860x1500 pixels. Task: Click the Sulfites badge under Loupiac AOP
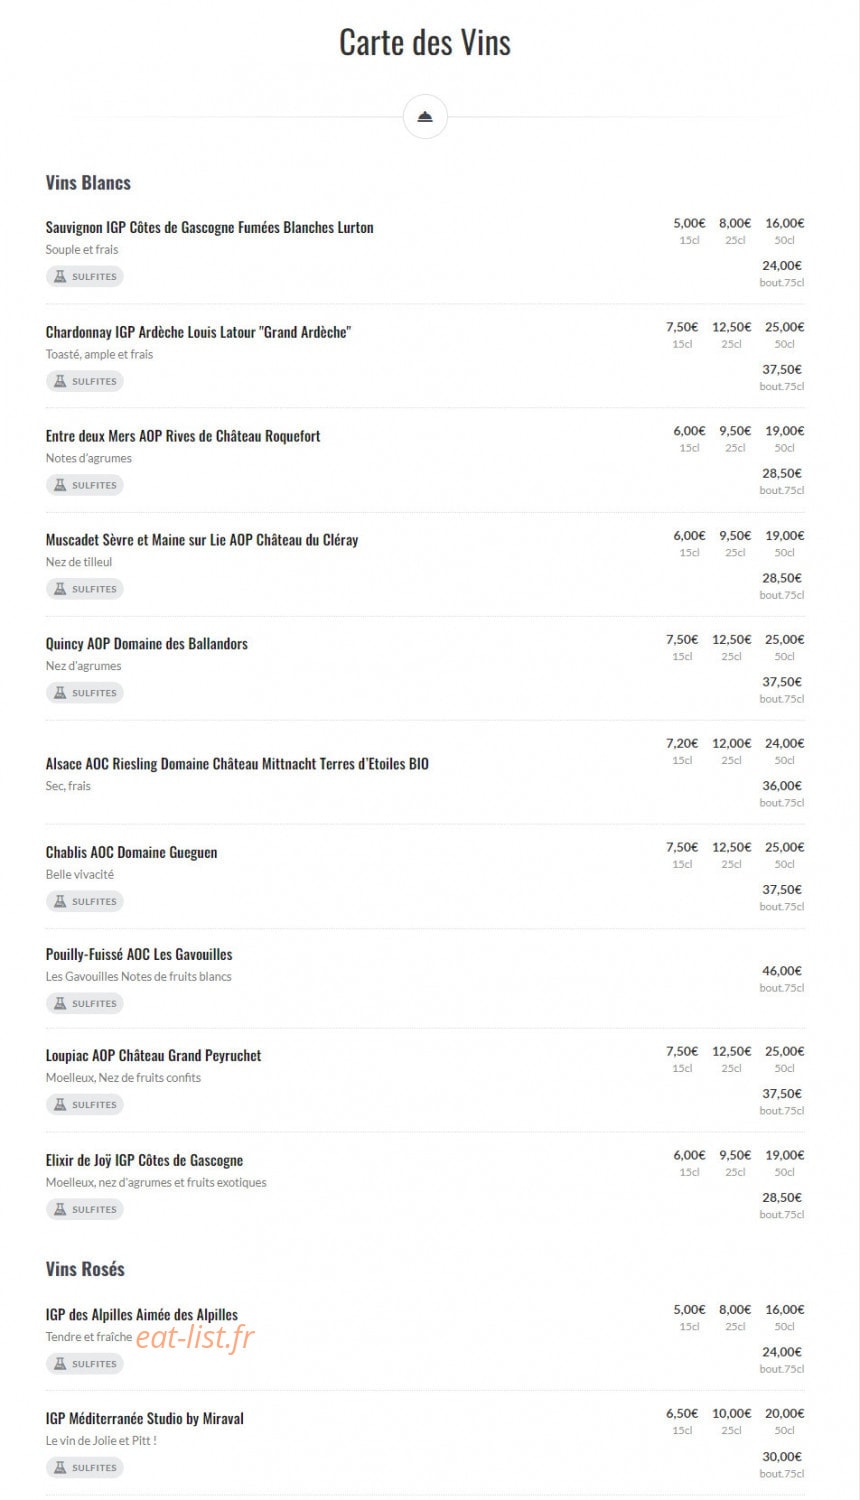tap(85, 1105)
